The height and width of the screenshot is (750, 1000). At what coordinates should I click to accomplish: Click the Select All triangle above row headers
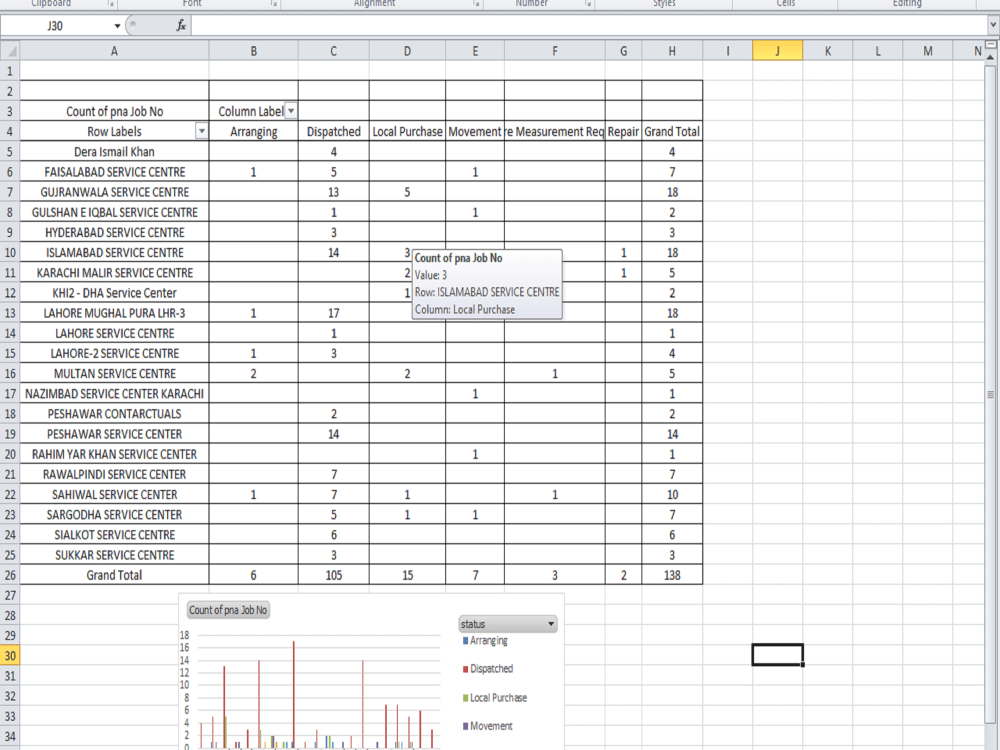11,49
